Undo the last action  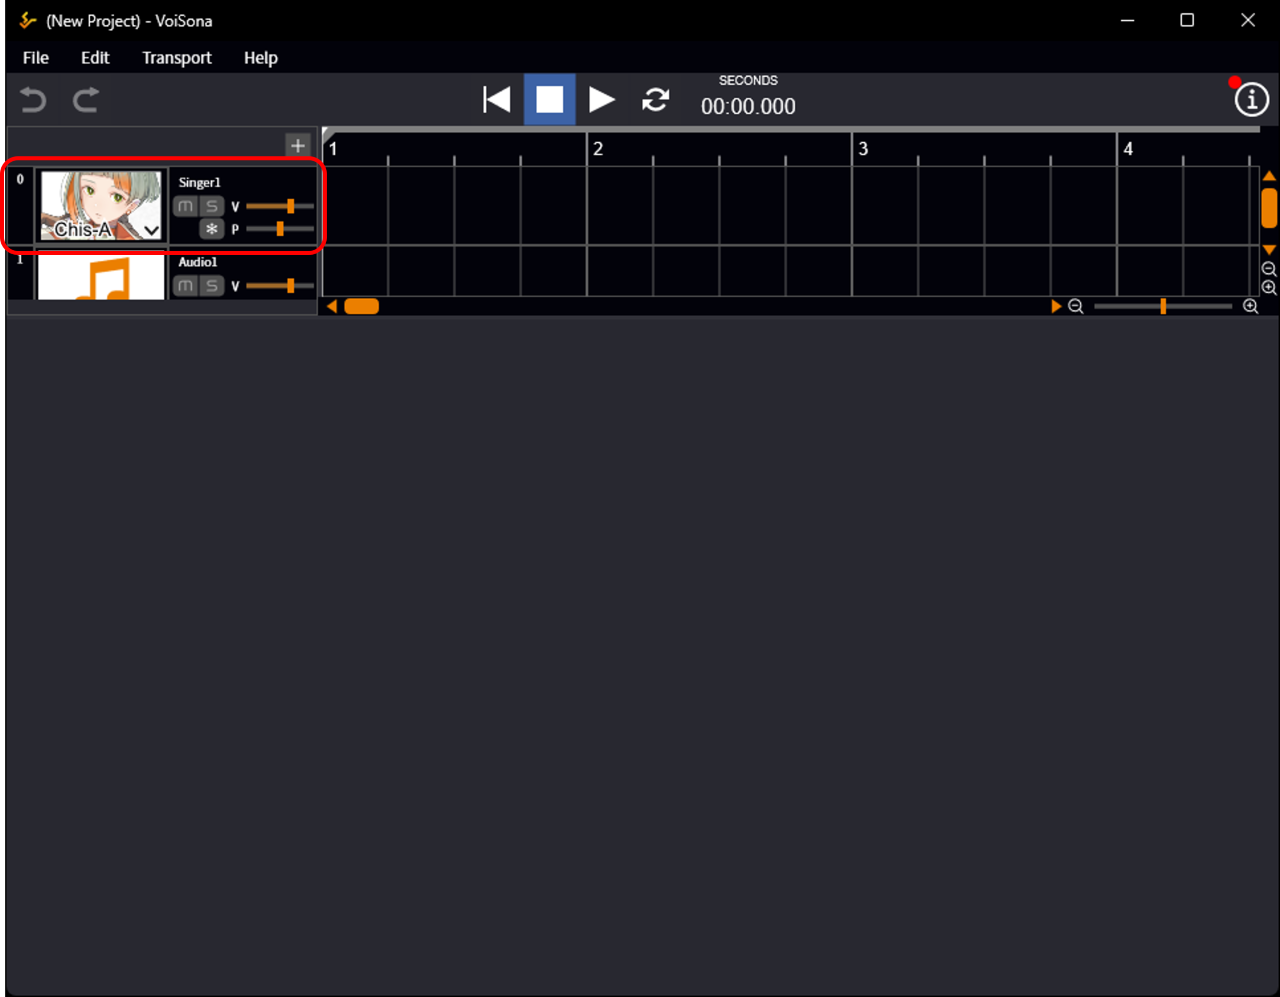pyautogui.click(x=33, y=100)
